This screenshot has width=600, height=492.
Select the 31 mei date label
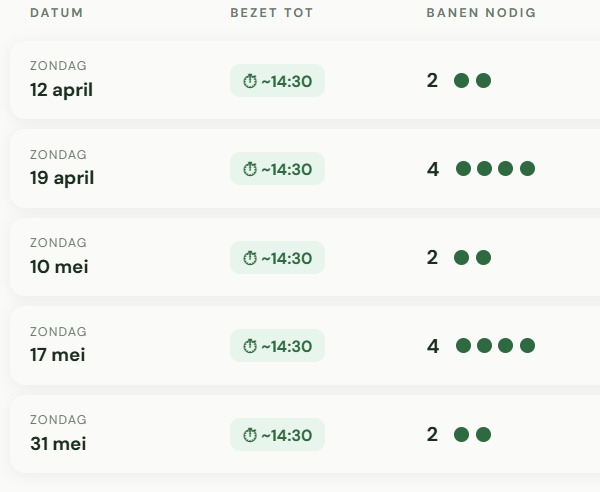tap(58, 444)
